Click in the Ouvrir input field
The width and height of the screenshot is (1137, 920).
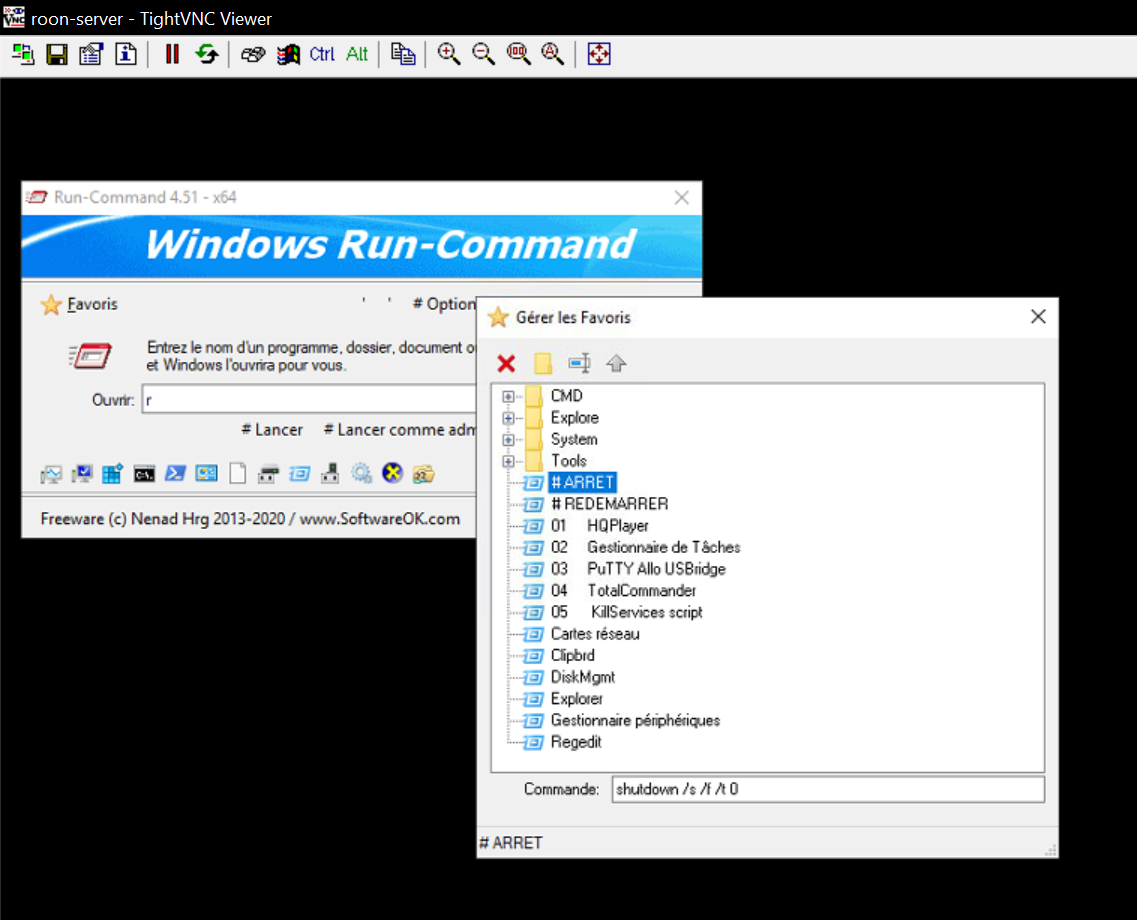click(x=309, y=399)
